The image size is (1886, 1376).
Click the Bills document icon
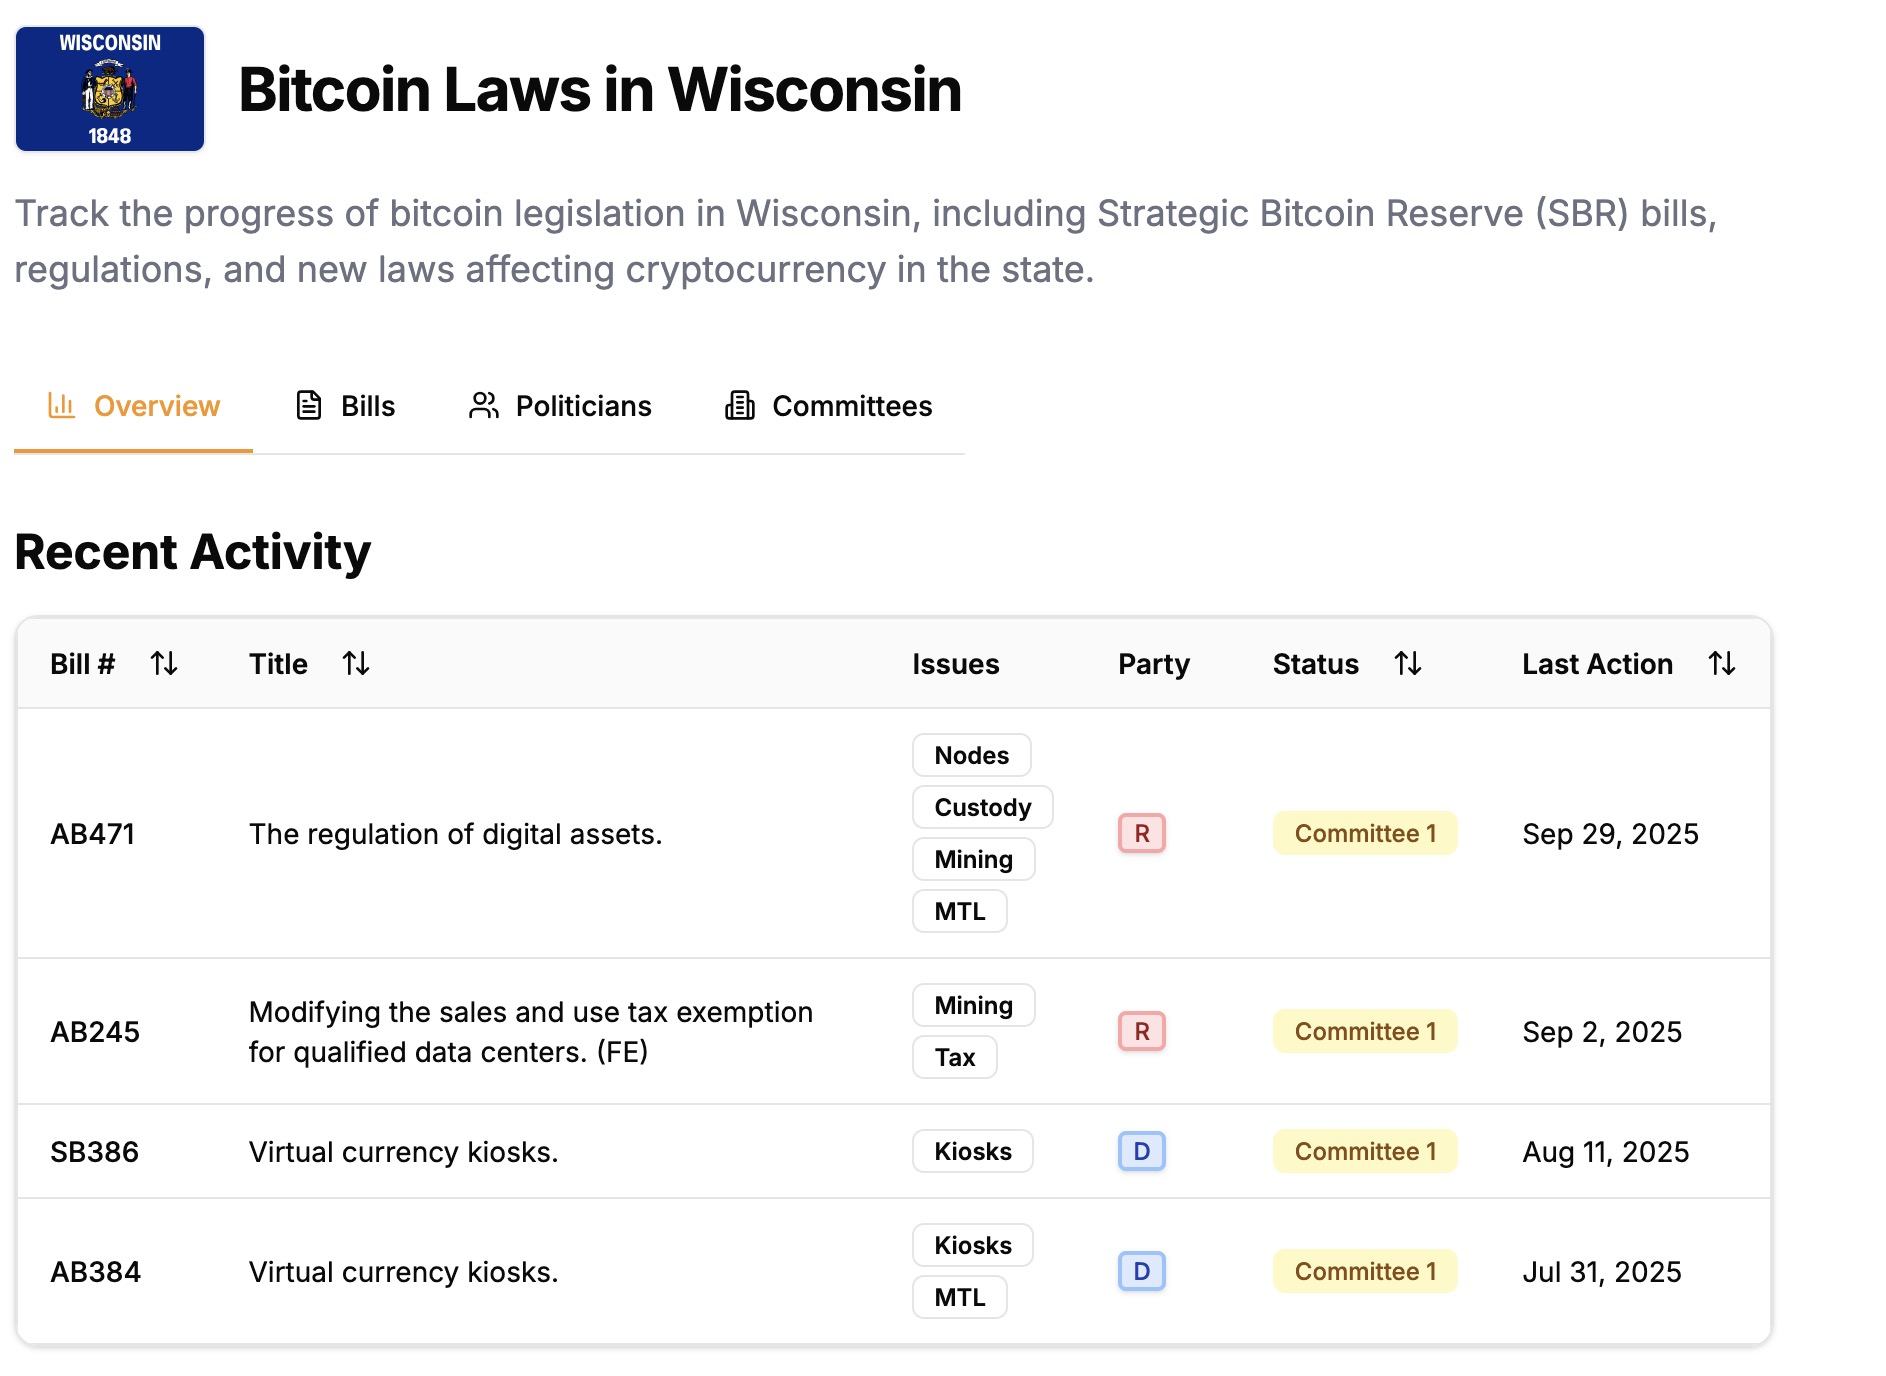[x=309, y=405]
